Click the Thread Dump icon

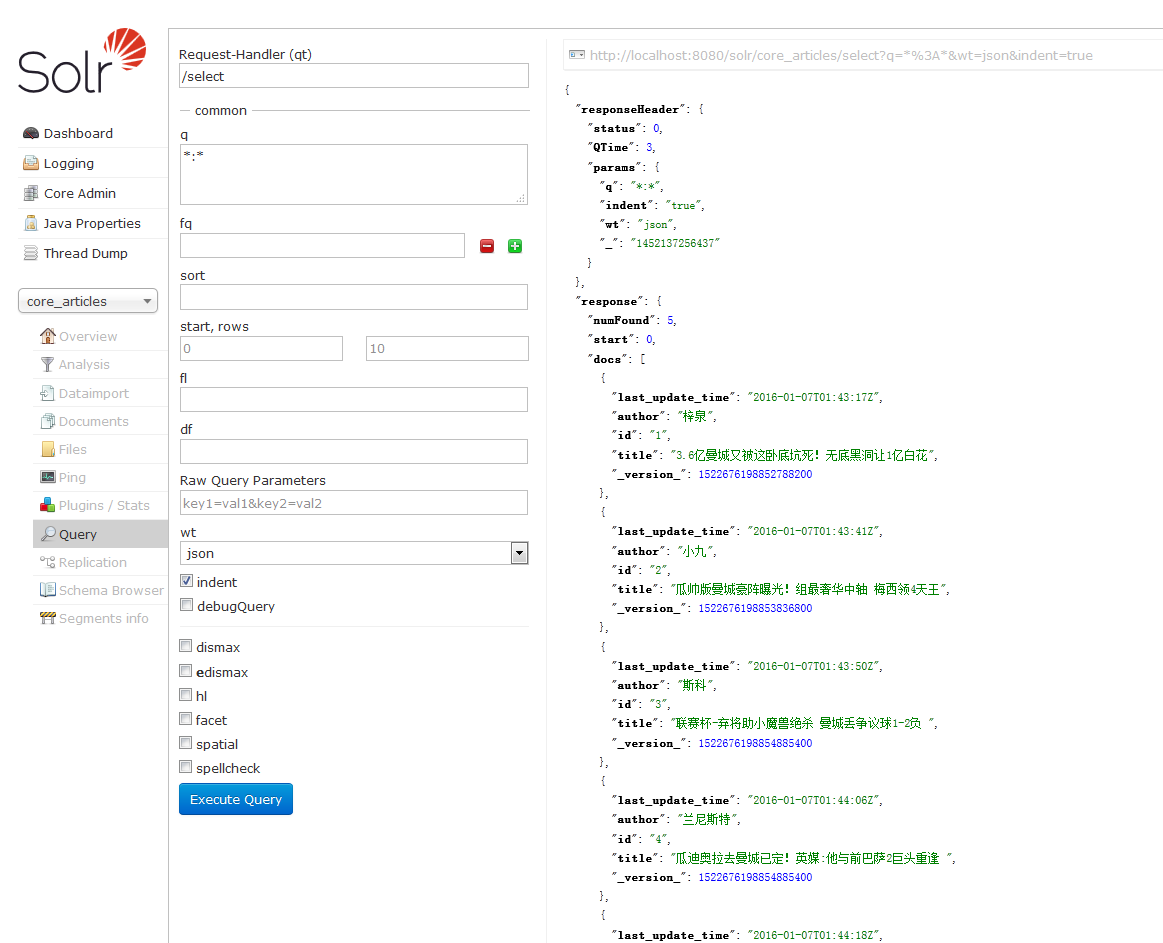point(31,253)
